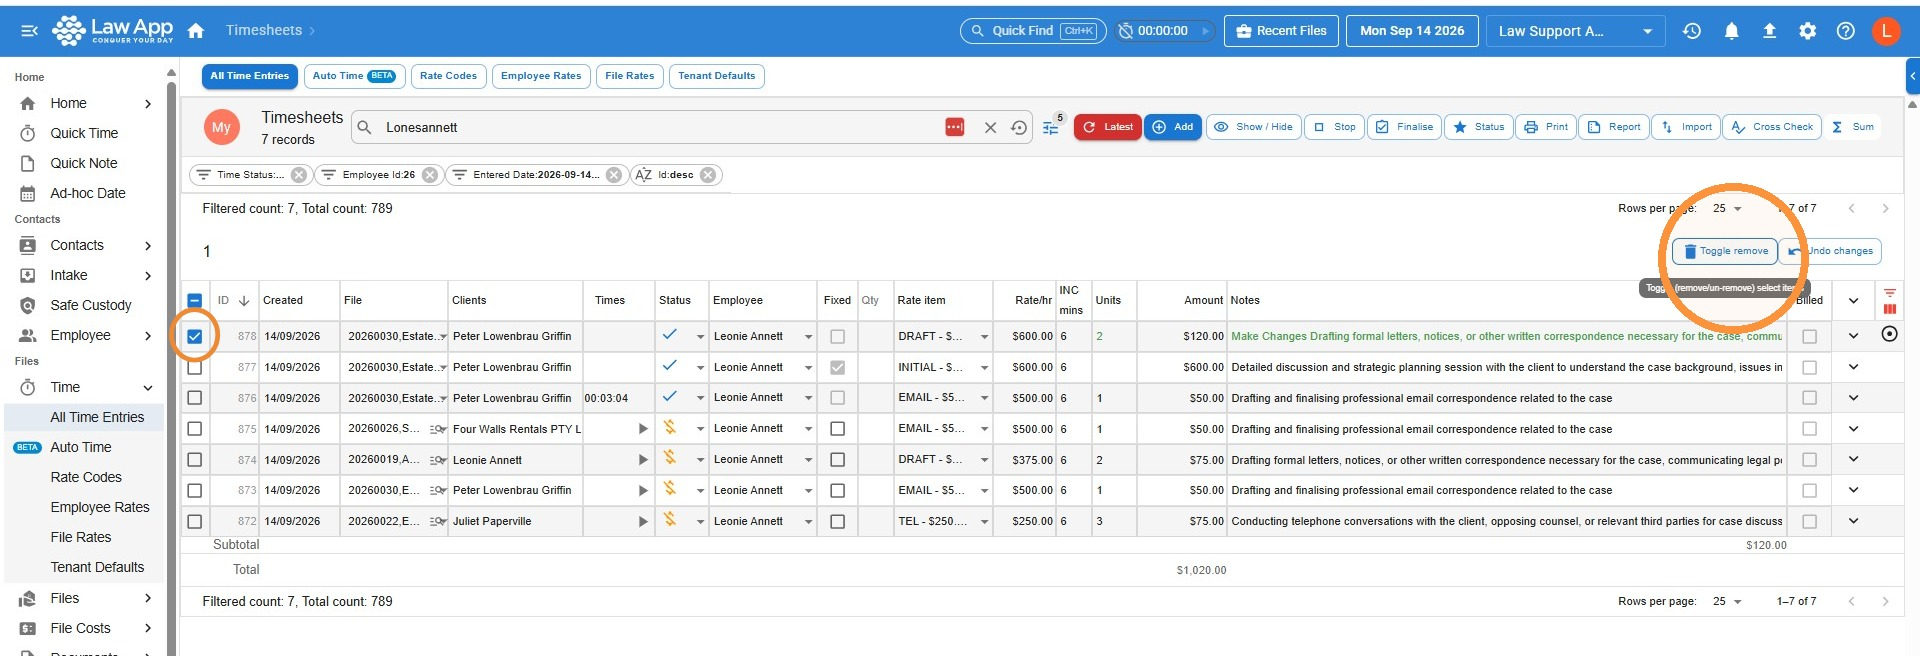This screenshot has width=1920, height=656.
Task: Open the Auto Time BETA tab
Action: click(x=354, y=76)
